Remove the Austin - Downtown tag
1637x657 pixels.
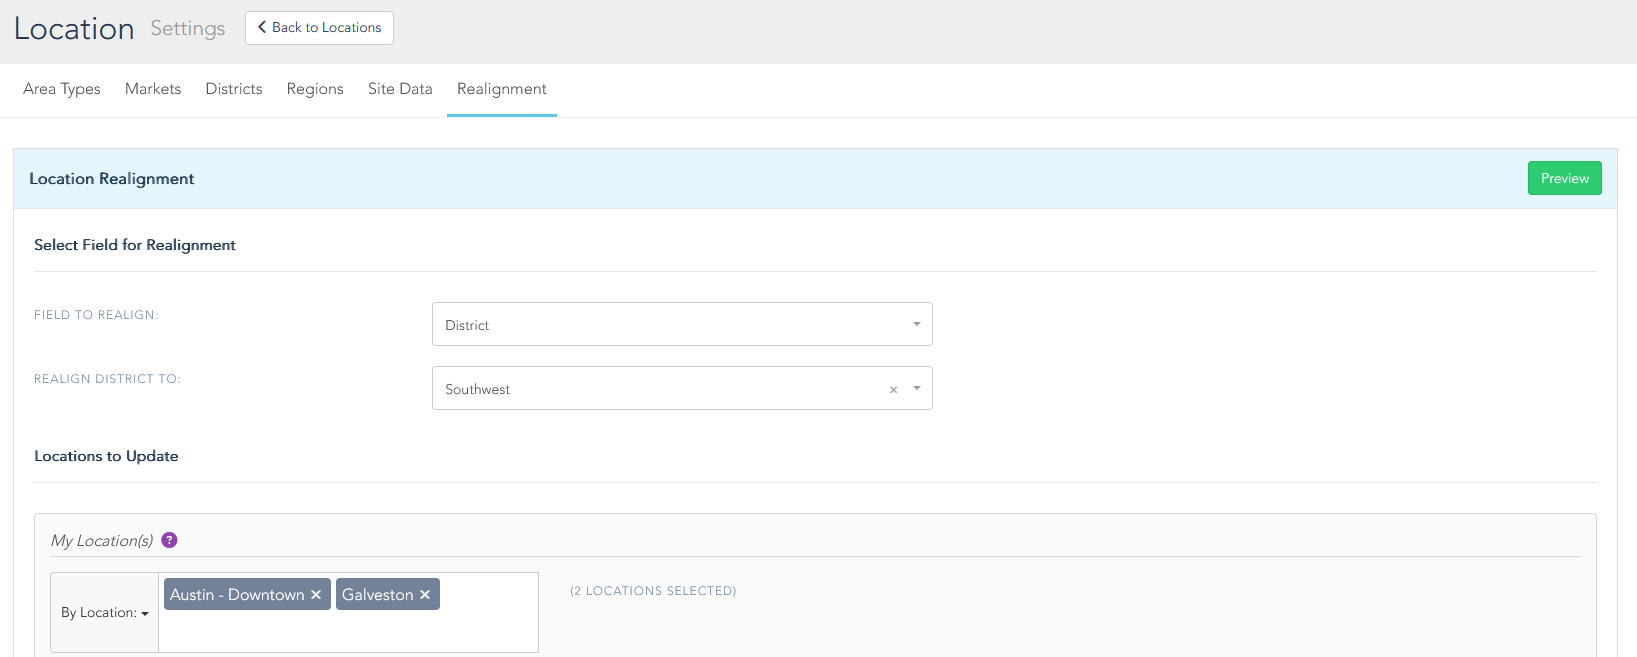pyautogui.click(x=316, y=595)
